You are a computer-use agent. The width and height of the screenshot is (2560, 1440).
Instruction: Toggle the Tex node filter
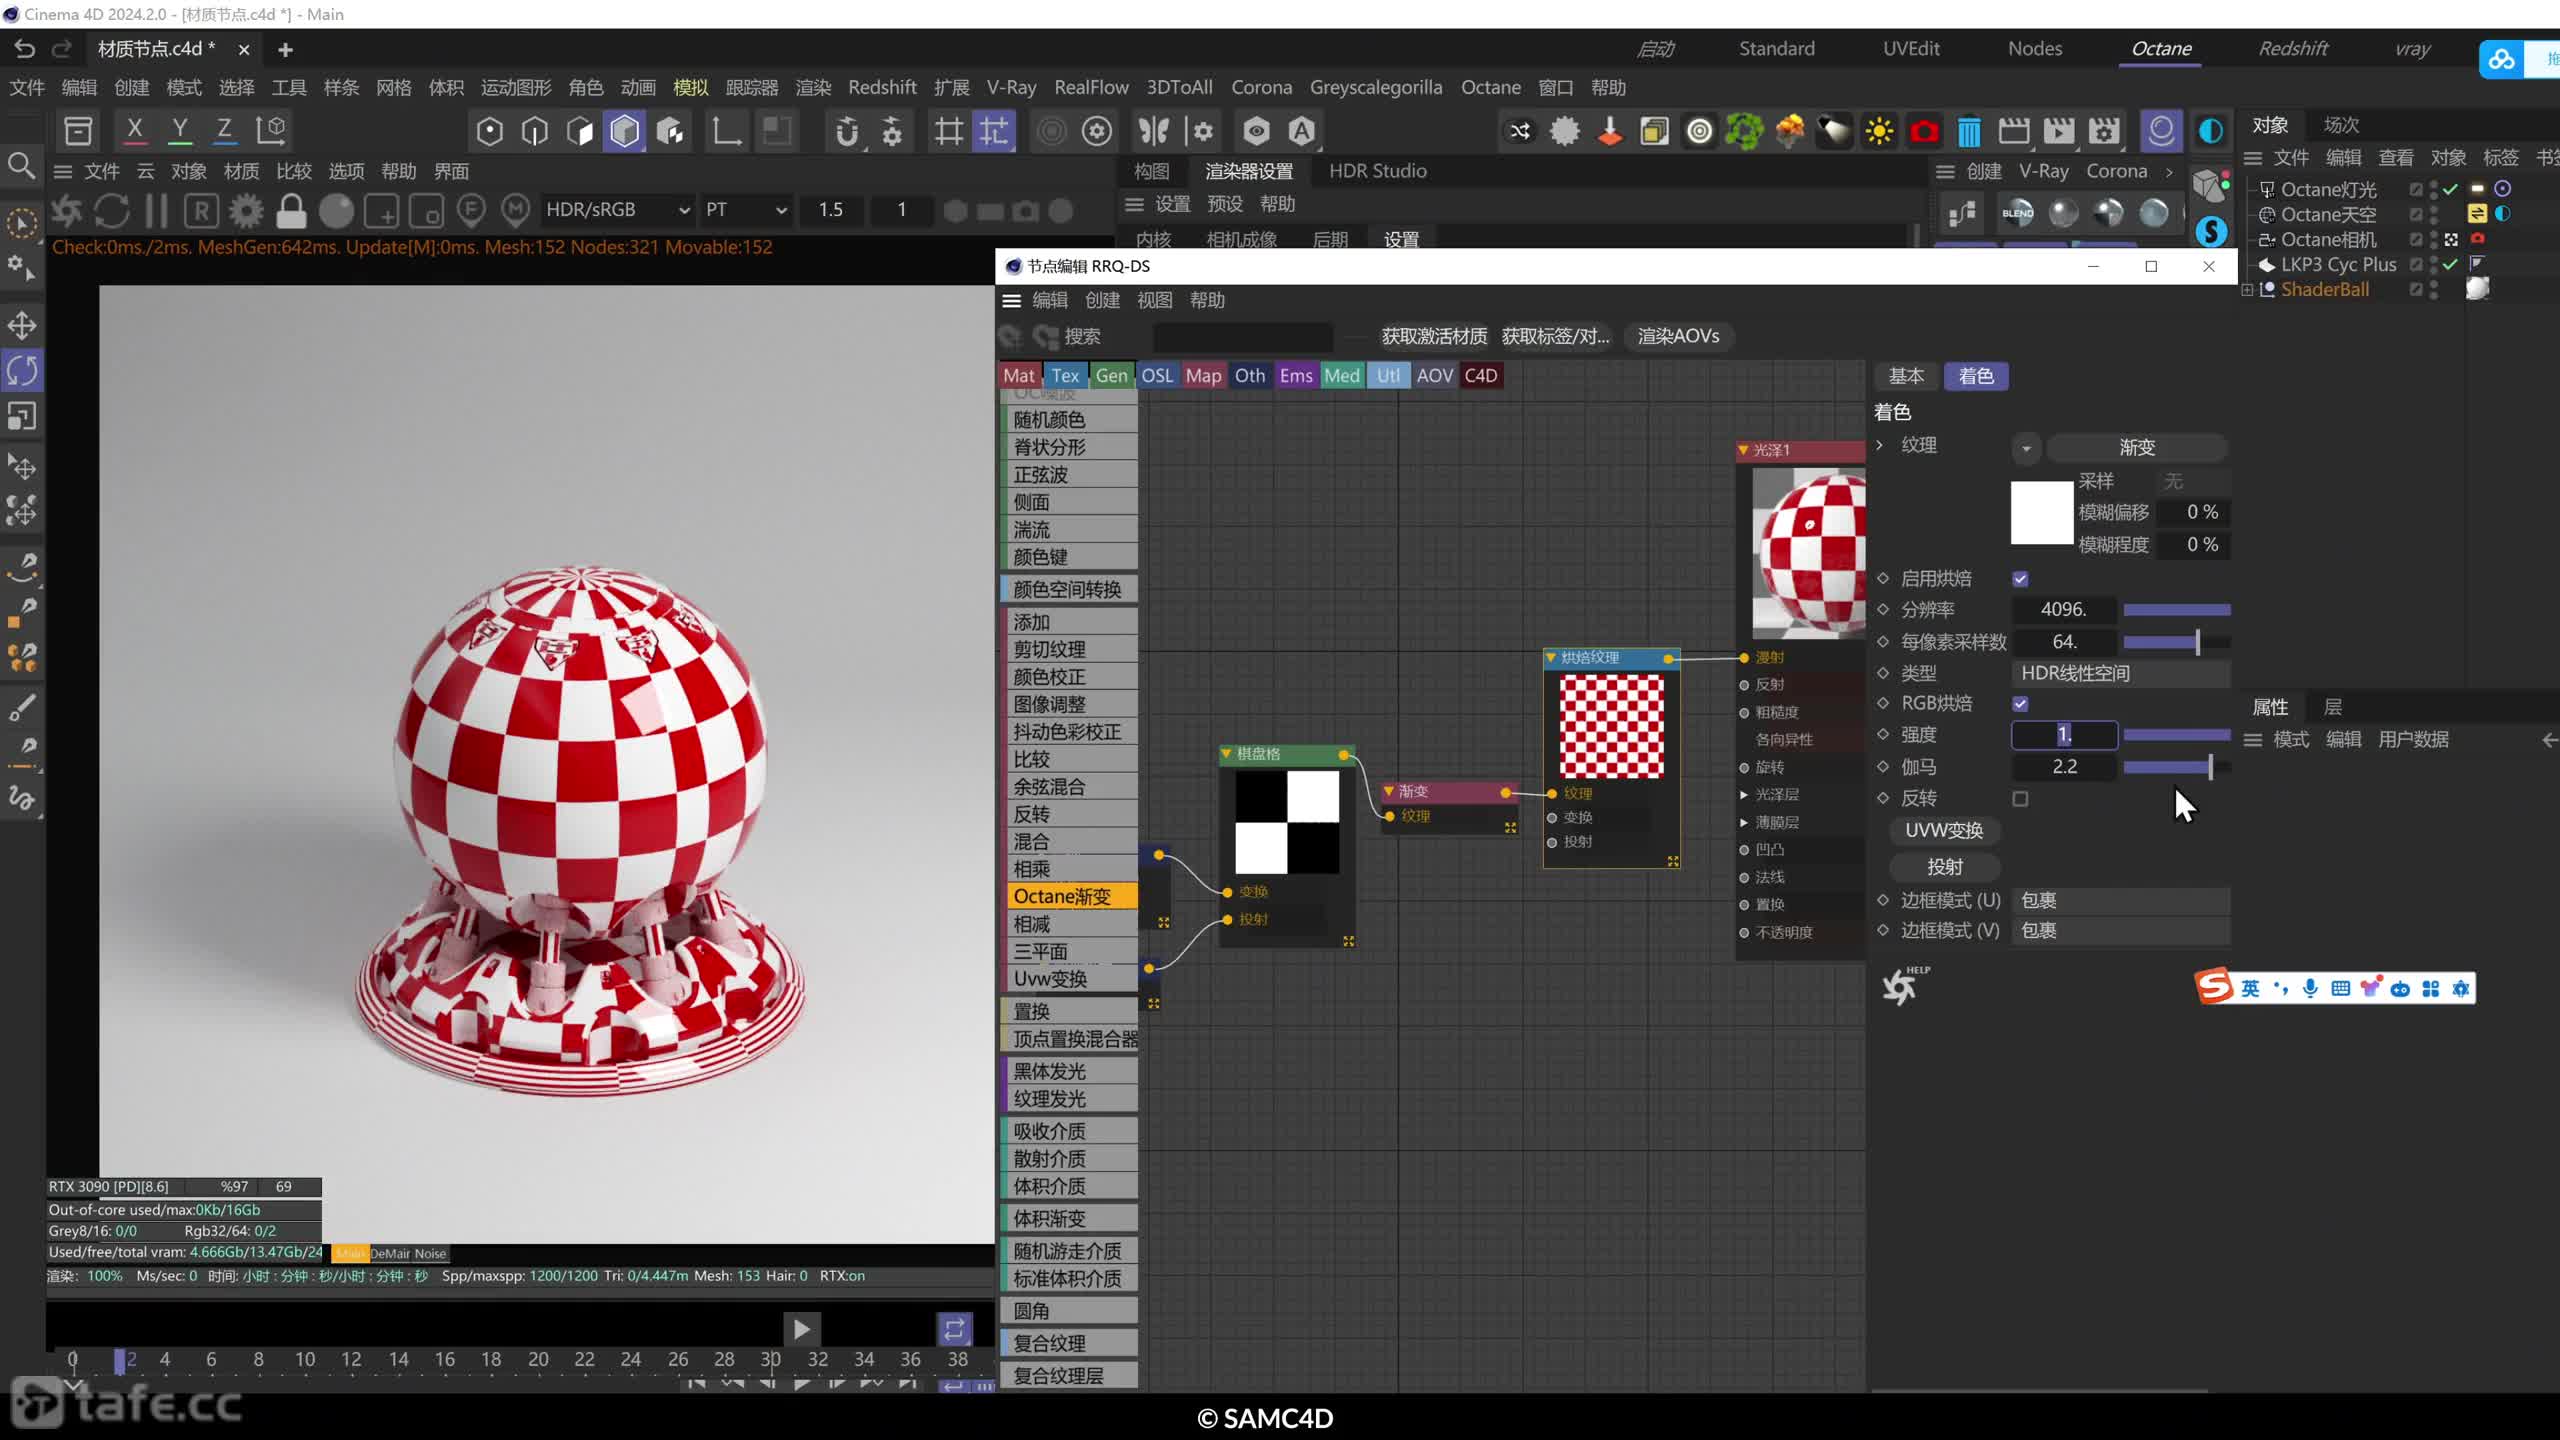click(x=1065, y=376)
